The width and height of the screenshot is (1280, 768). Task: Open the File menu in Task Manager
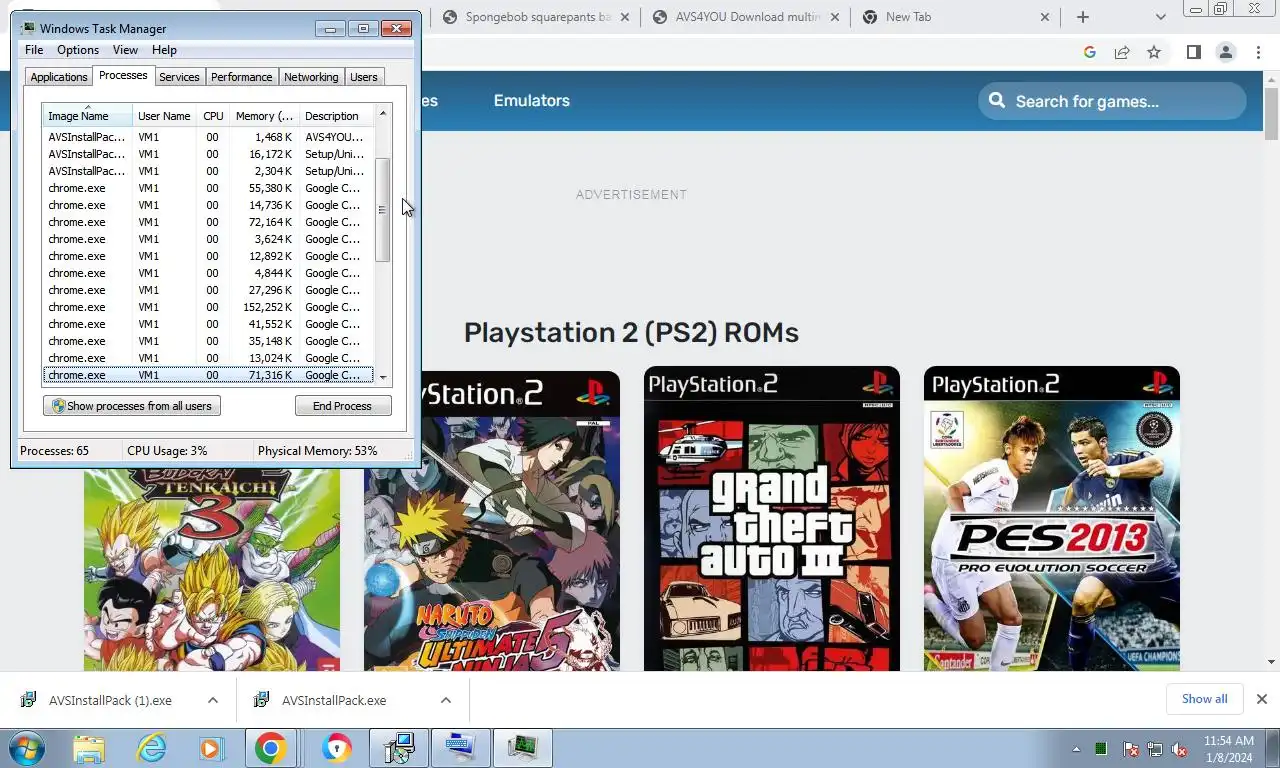point(34,50)
